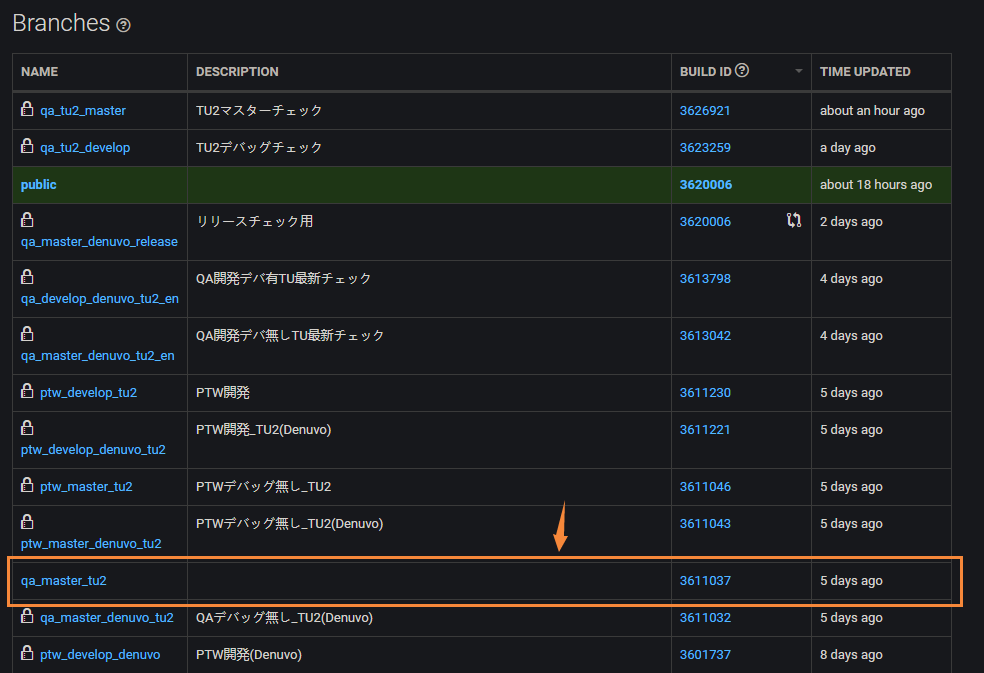Open the public branch

pos(38,185)
